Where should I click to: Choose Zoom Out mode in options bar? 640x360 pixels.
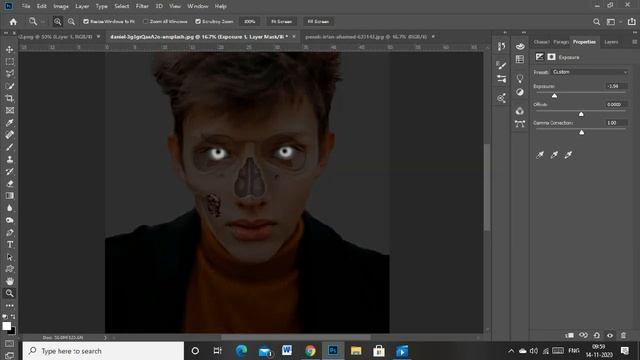pyautogui.click(x=71, y=22)
